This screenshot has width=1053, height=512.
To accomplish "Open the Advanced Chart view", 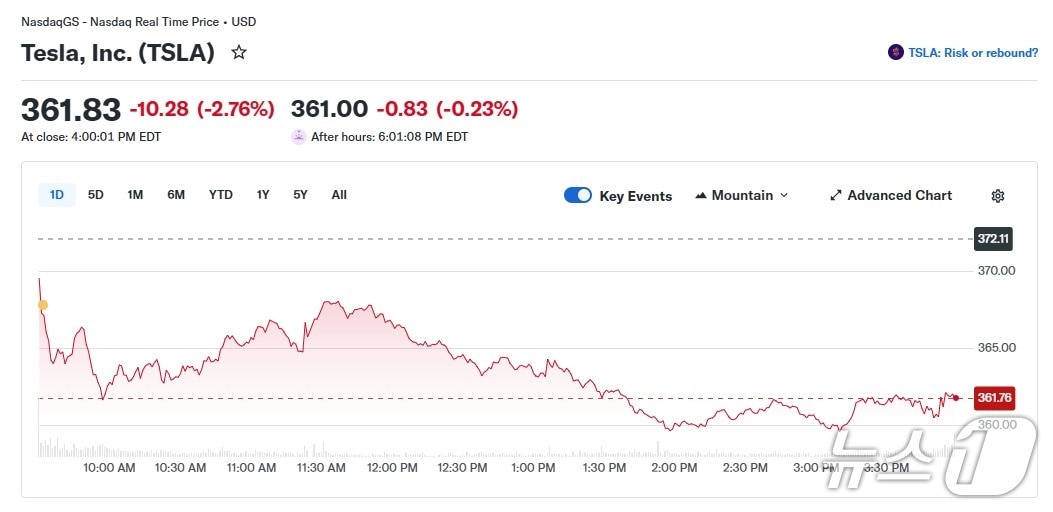I will (899, 196).
